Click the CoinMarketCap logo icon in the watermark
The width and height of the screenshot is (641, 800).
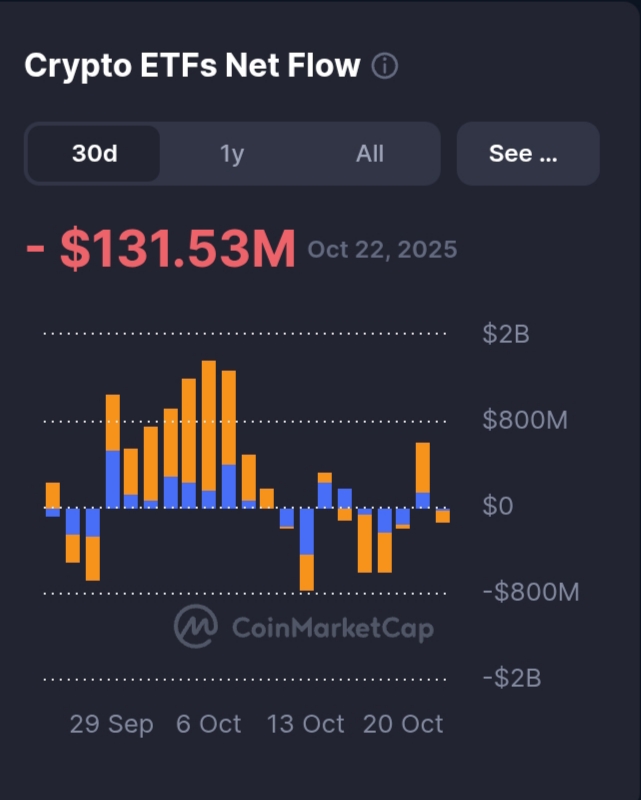coord(196,627)
